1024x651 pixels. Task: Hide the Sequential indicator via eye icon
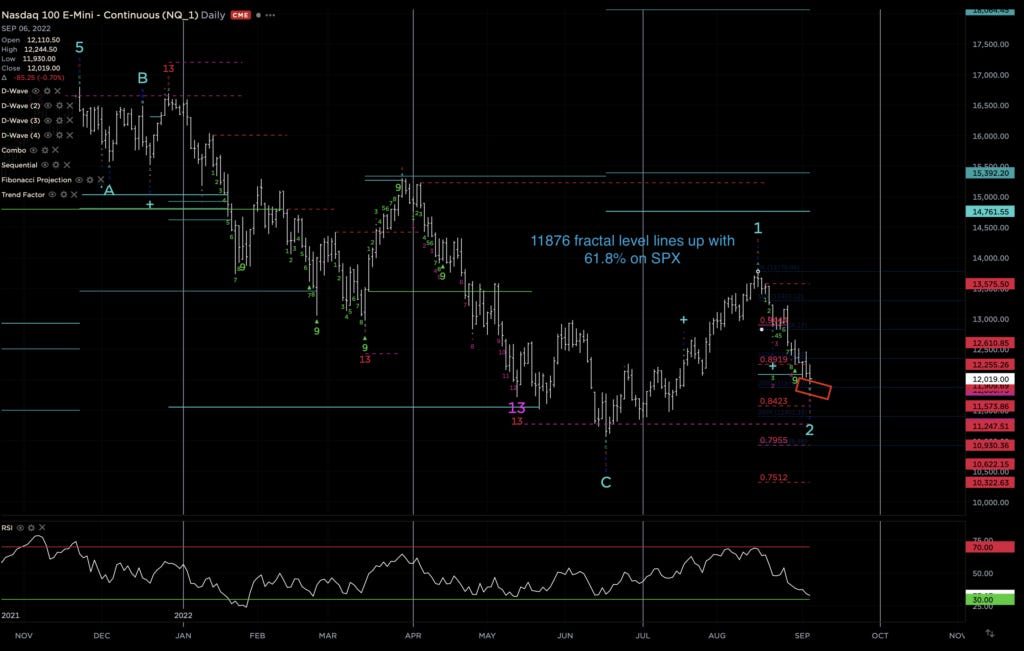pos(45,165)
